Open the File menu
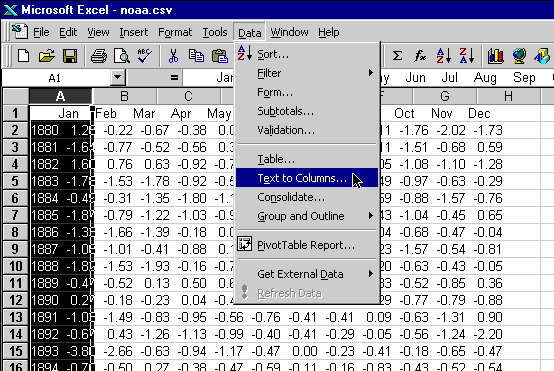This screenshot has width=554, height=371. pos(41,32)
